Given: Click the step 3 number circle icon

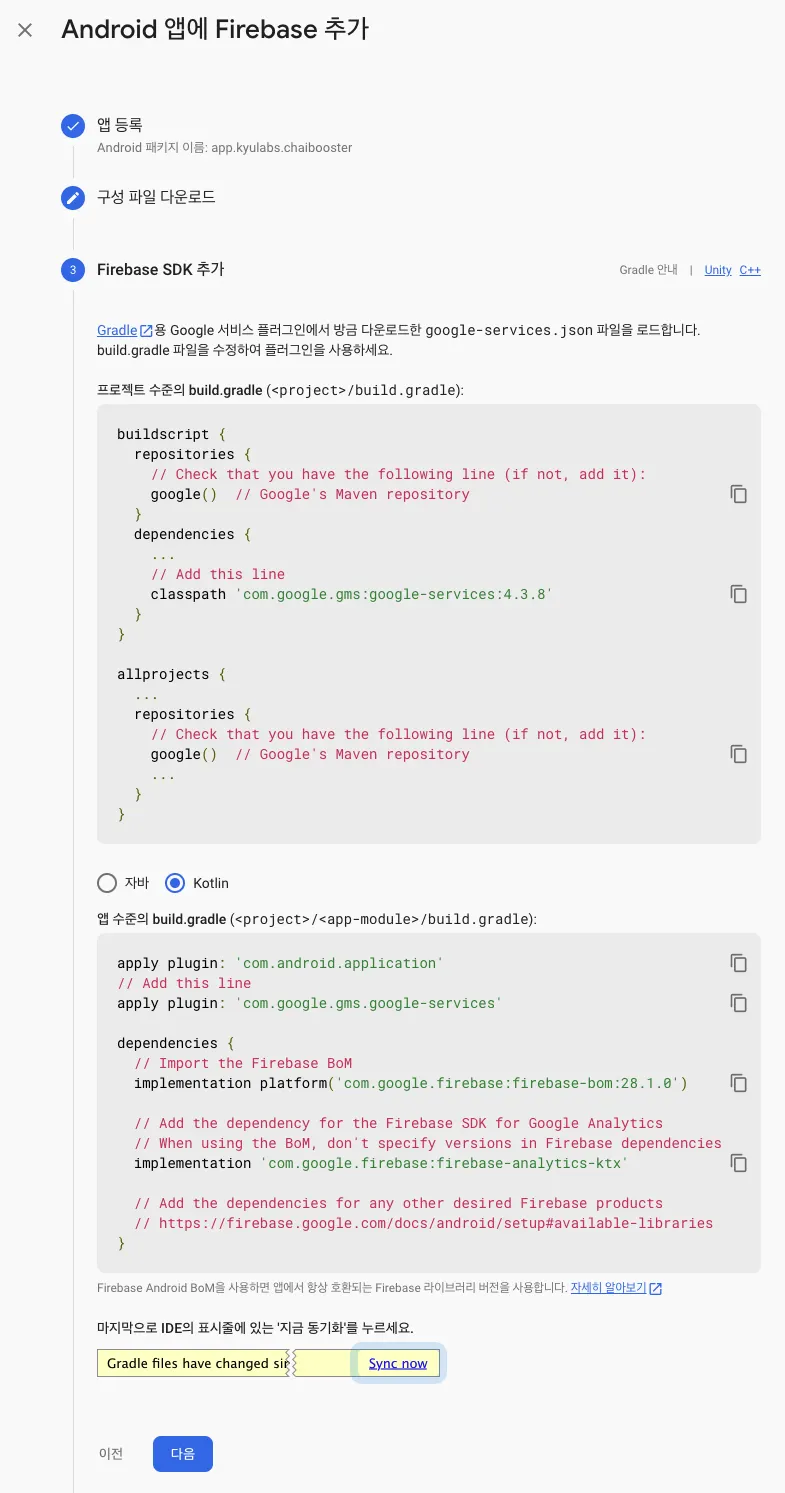Looking at the screenshot, I should coord(72,270).
